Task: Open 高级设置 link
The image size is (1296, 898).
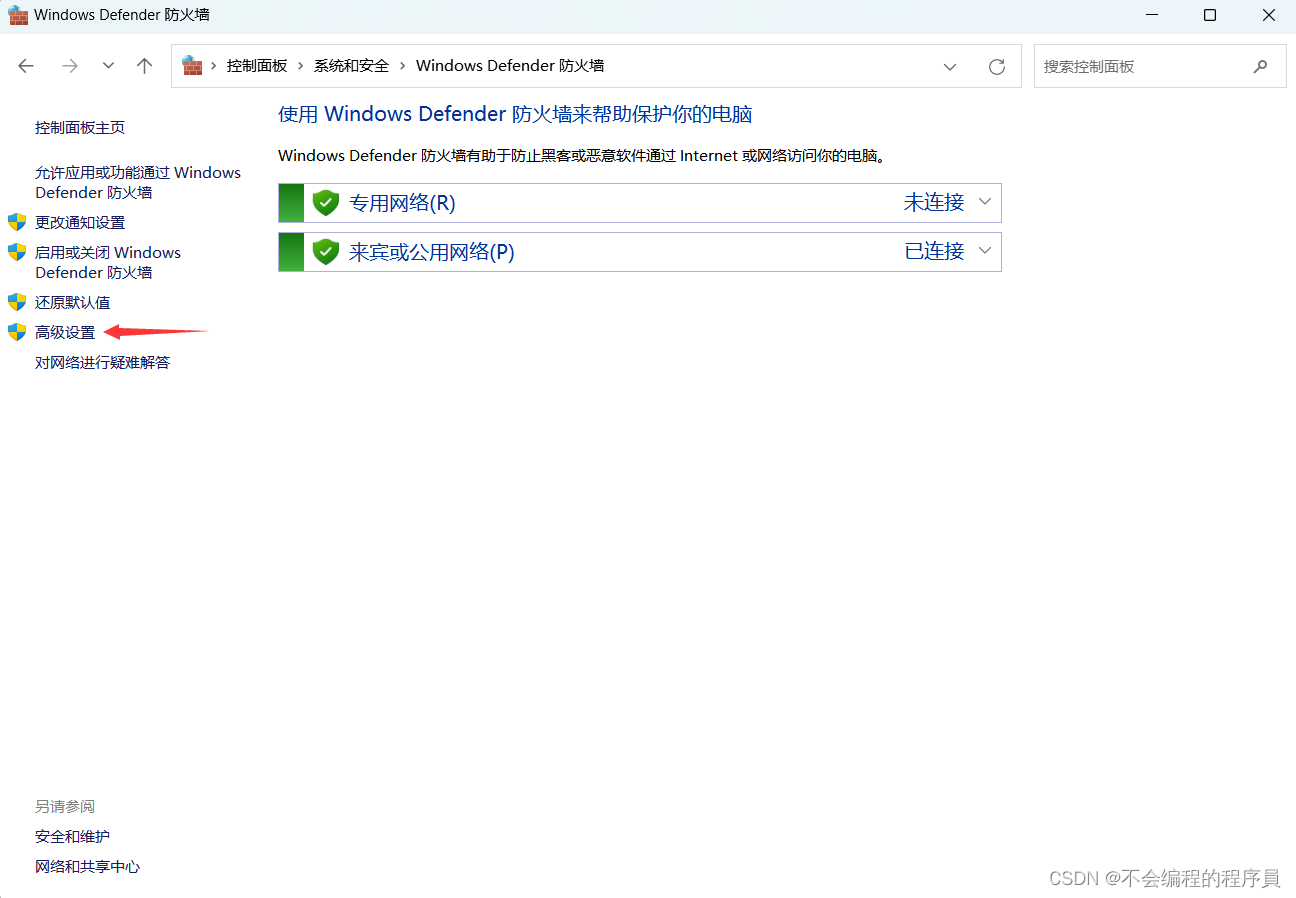Action: click(x=65, y=332)
